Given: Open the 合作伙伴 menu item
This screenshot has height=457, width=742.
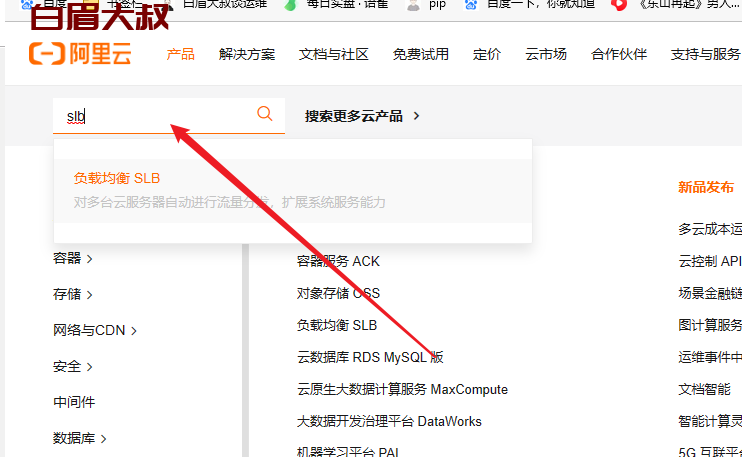Looking at the screenshot, I should coord(618,54).
